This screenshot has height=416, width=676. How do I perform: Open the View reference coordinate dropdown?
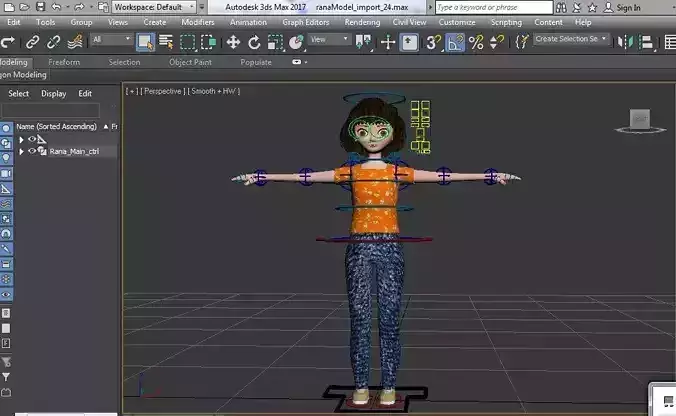pyautogui.click(x=329, y=40)
